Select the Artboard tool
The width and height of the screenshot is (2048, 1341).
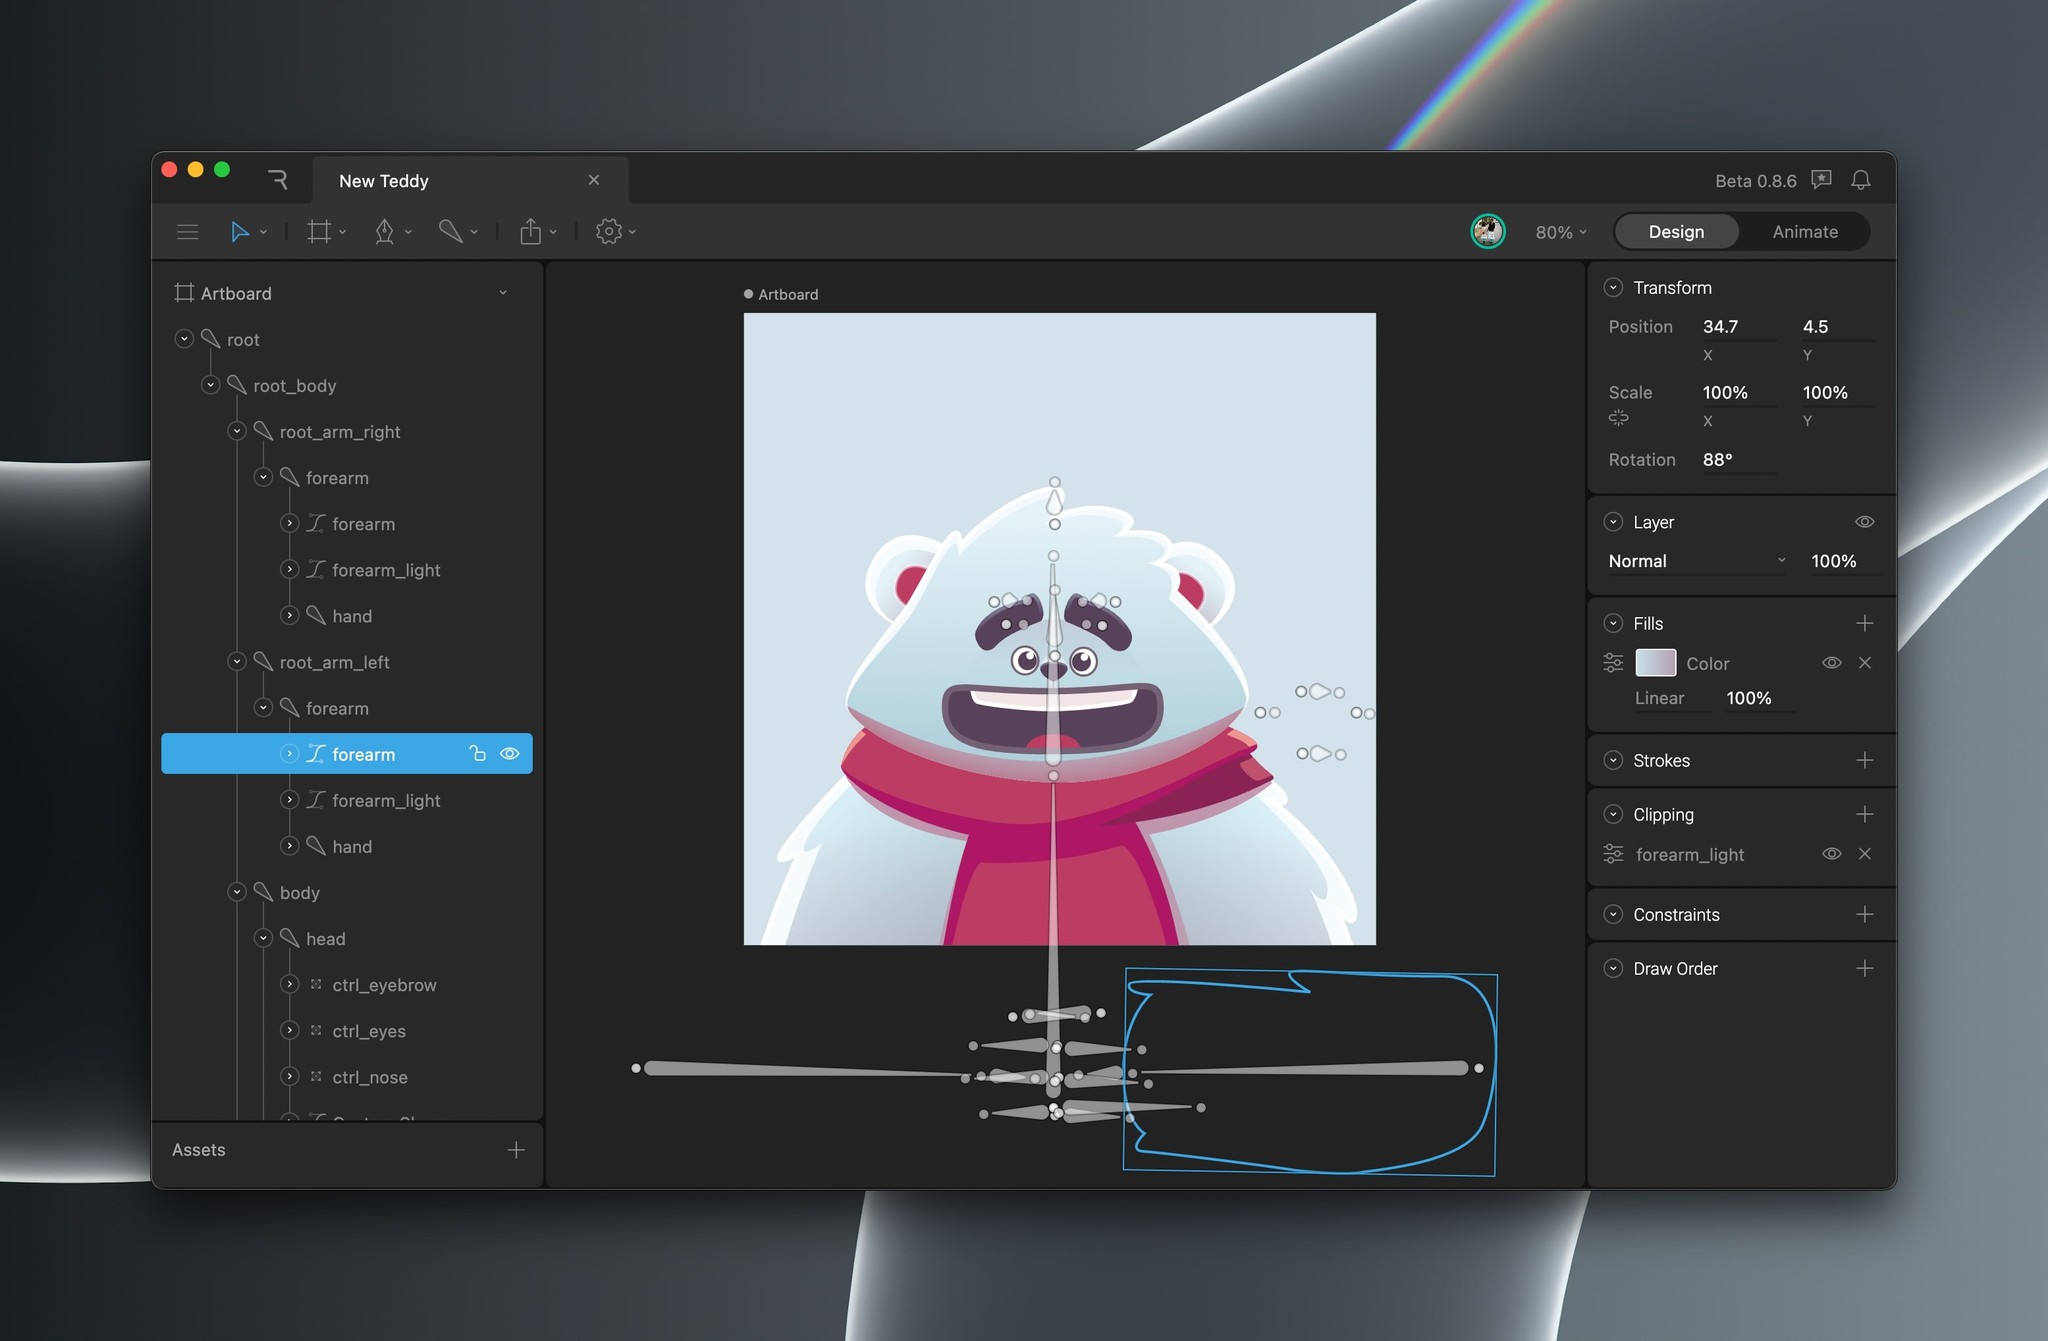(x=318, y=231)
